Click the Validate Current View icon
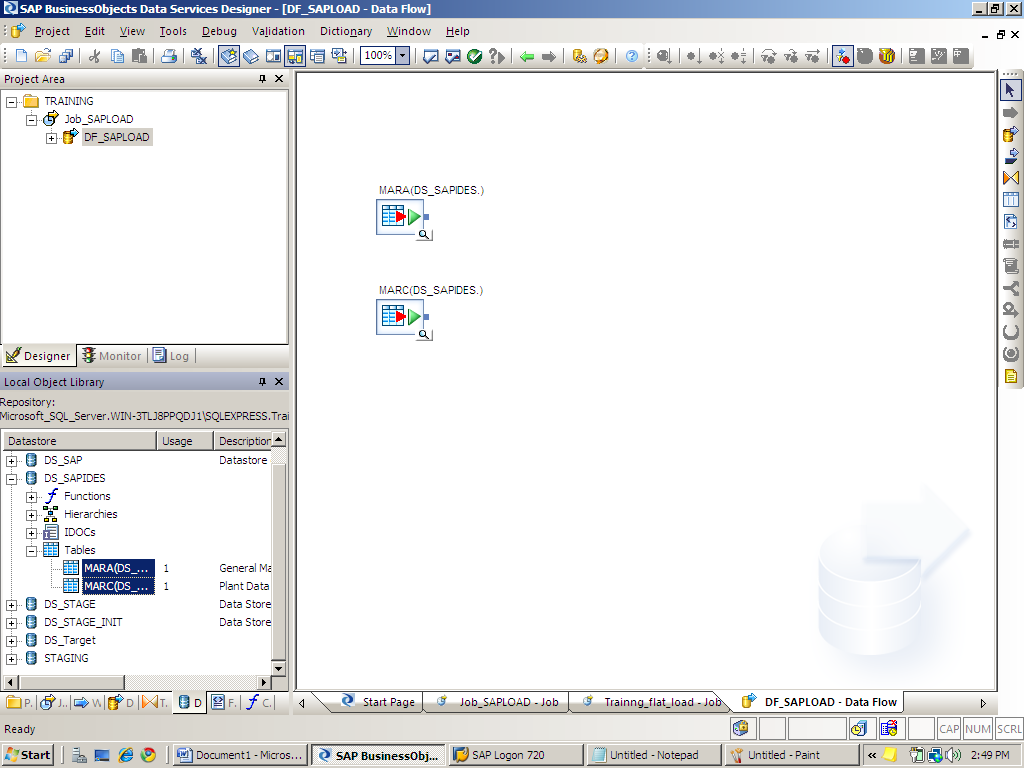1024x768 pixels. click(430, 56)
